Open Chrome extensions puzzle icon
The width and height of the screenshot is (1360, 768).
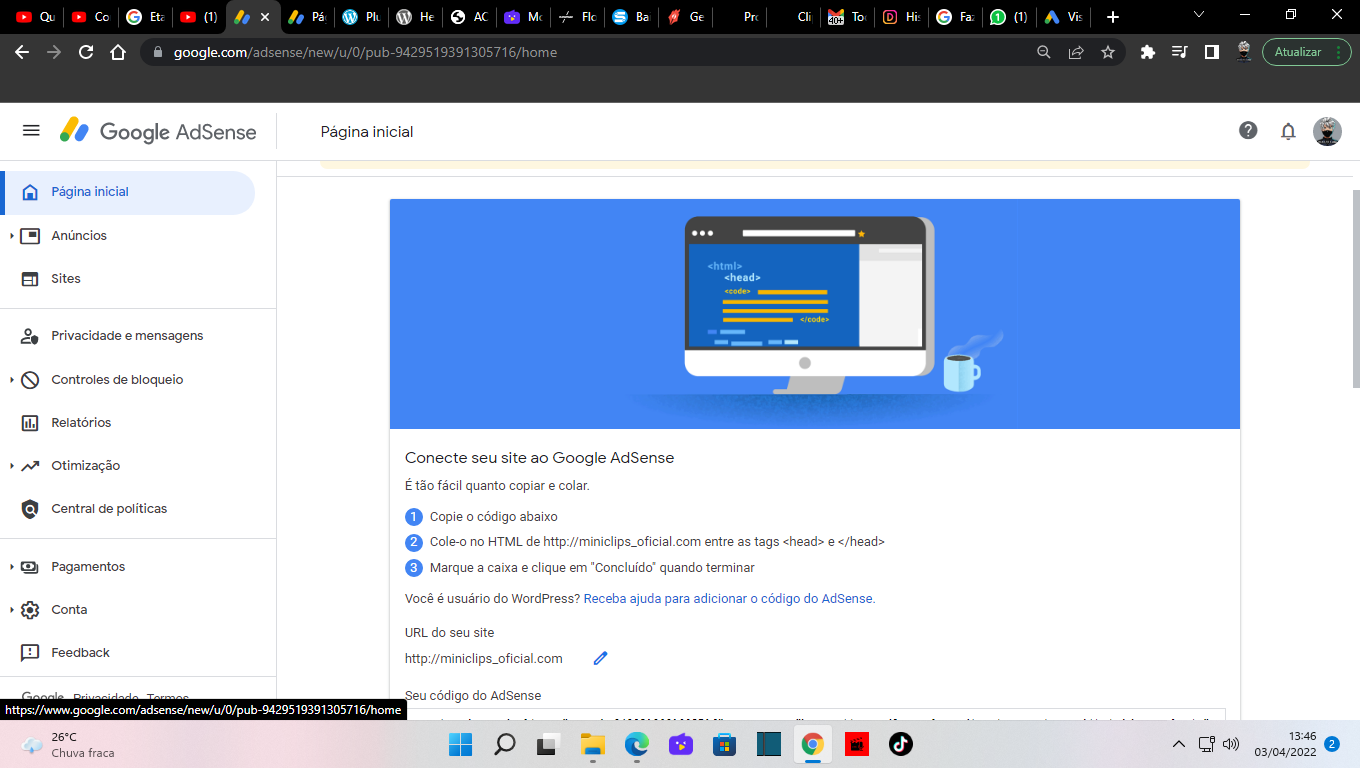coord(1148,52)
